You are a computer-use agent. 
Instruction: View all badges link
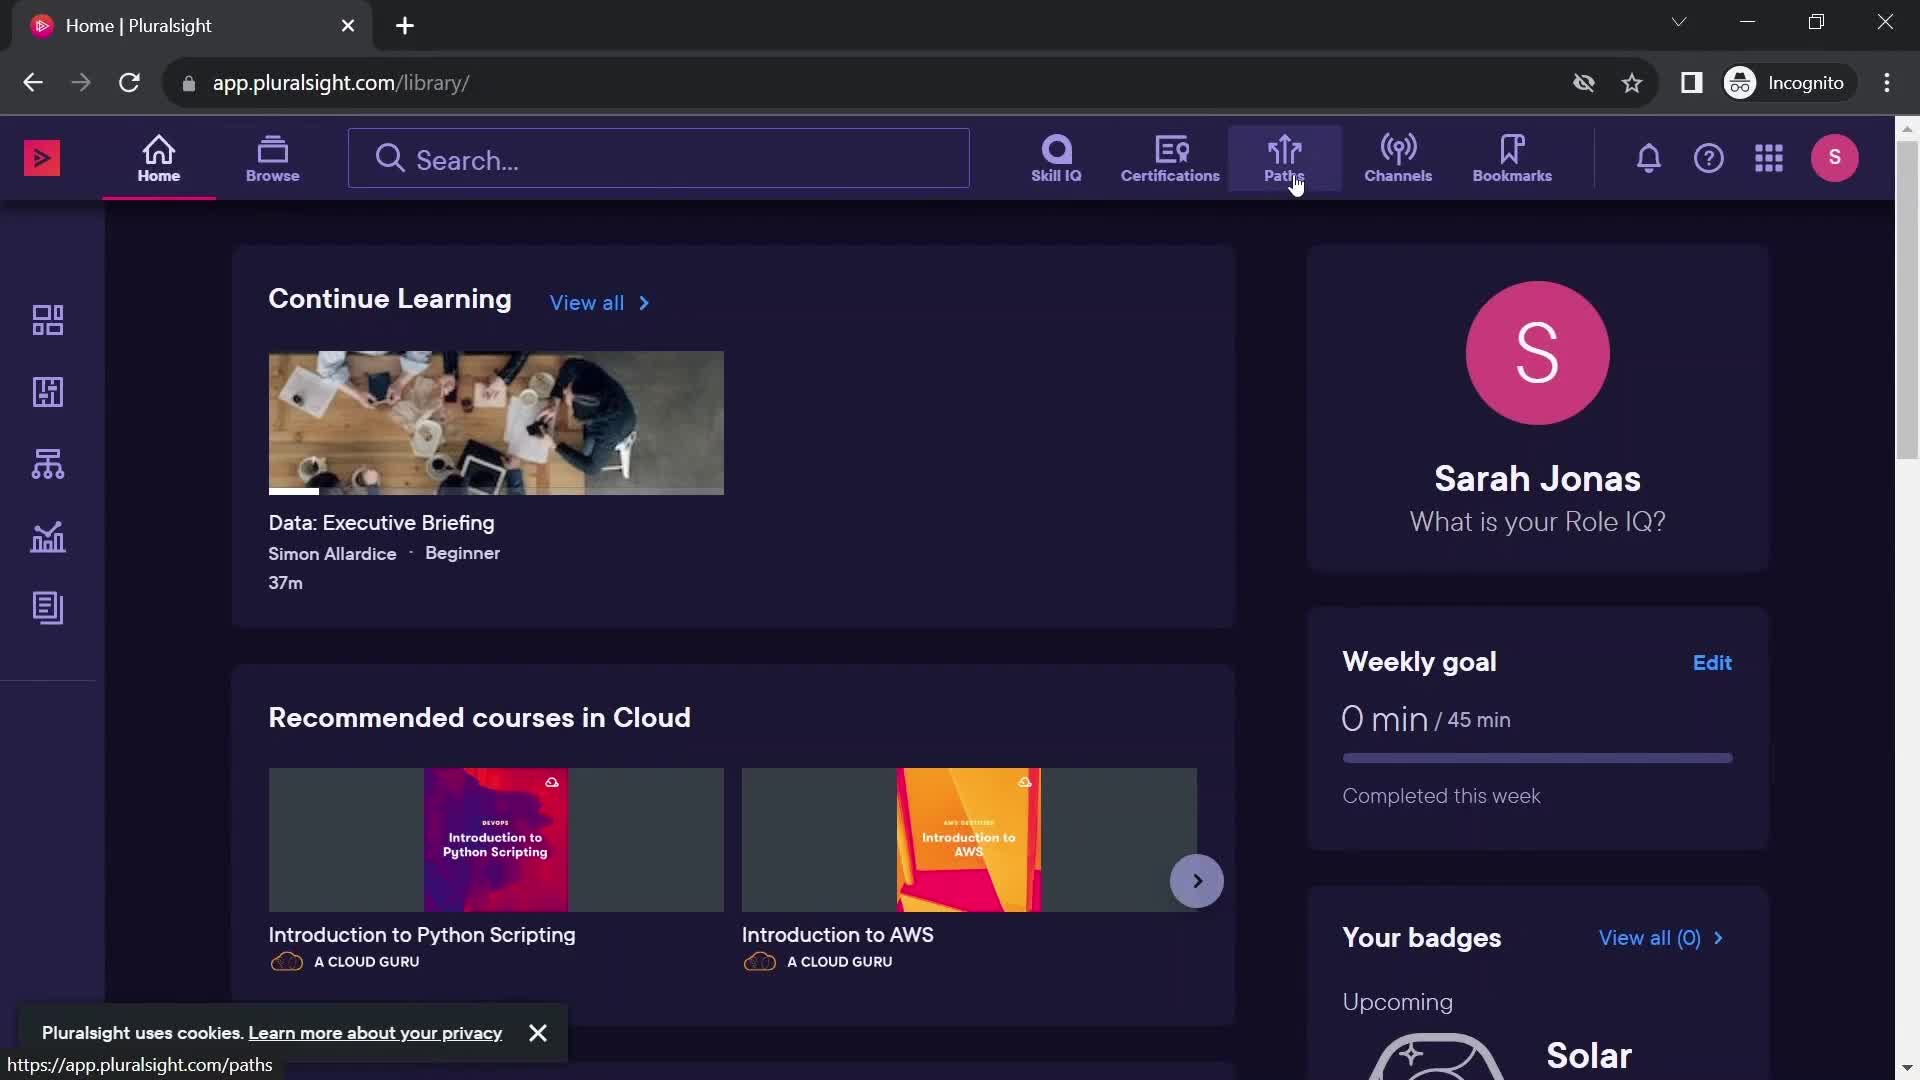coord(1650,938)
